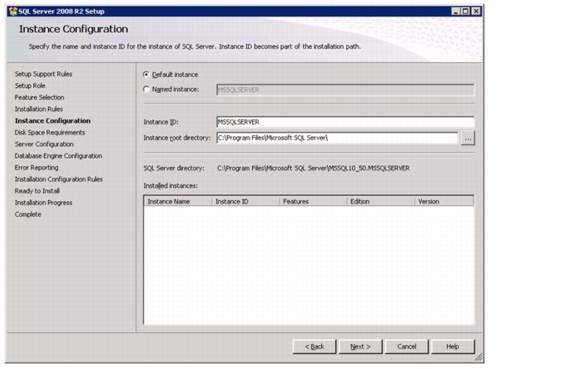Image resolution: width=576 pixels, height=369 pixels.
Task: Cancel the SQL Server setup
Action: click(407, 347)
